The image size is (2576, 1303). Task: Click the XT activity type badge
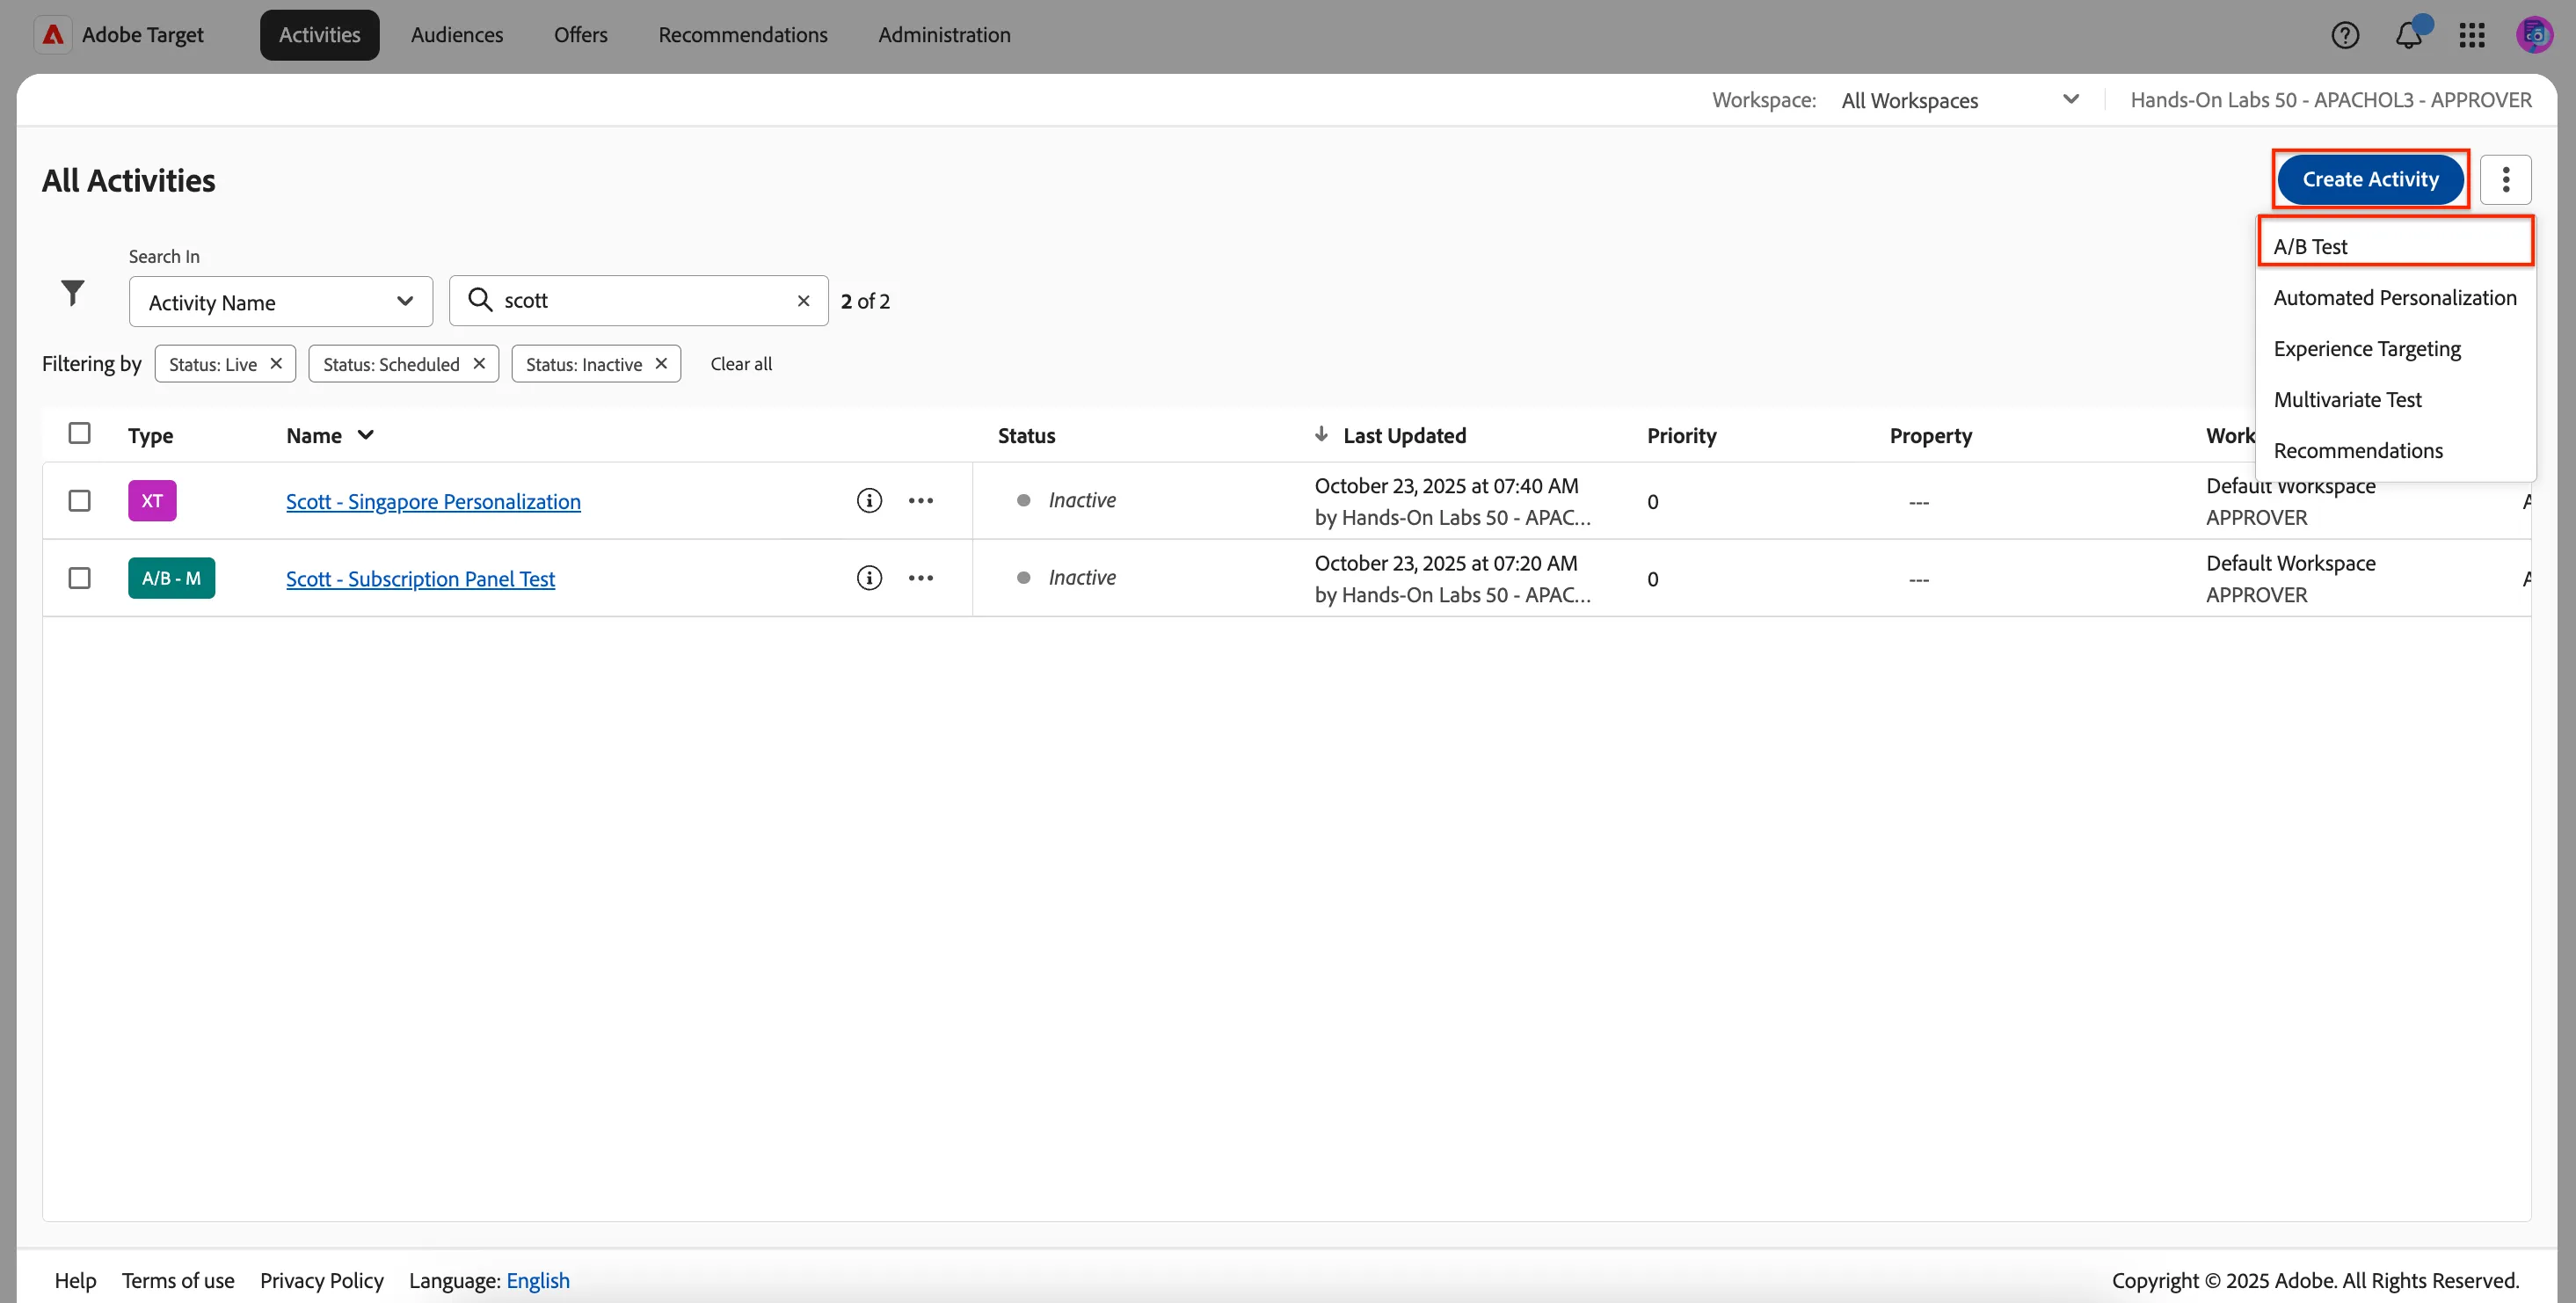(x=152, y=500)
